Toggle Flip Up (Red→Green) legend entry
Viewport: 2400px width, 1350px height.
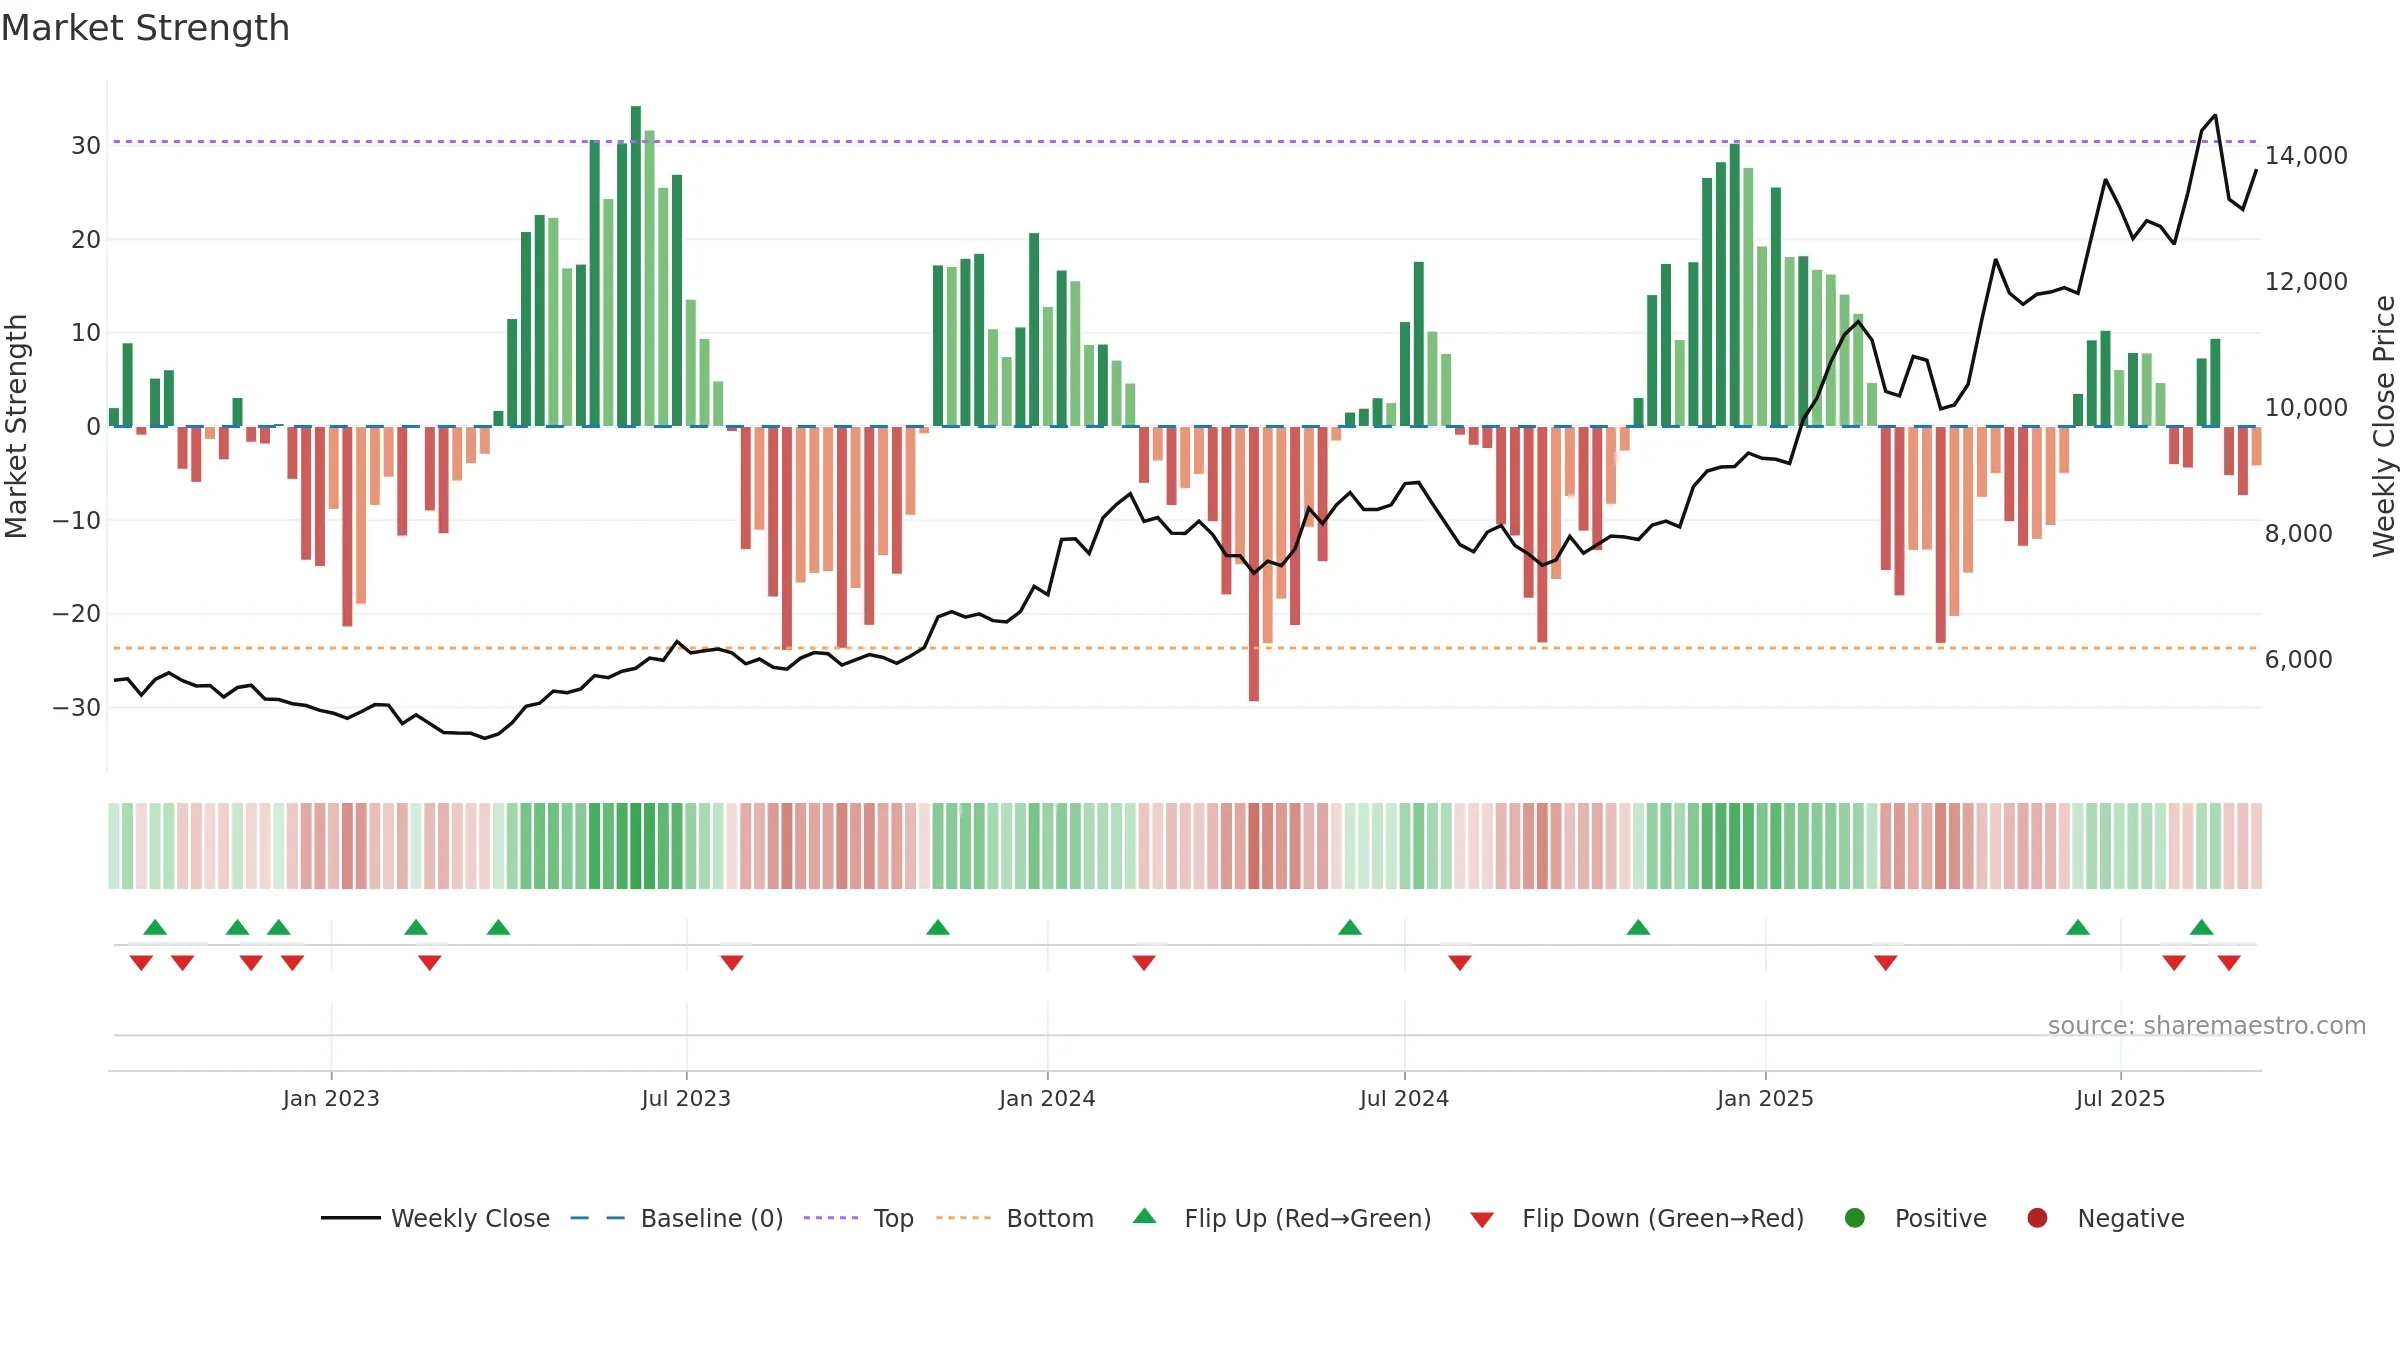[1282, 1218]
